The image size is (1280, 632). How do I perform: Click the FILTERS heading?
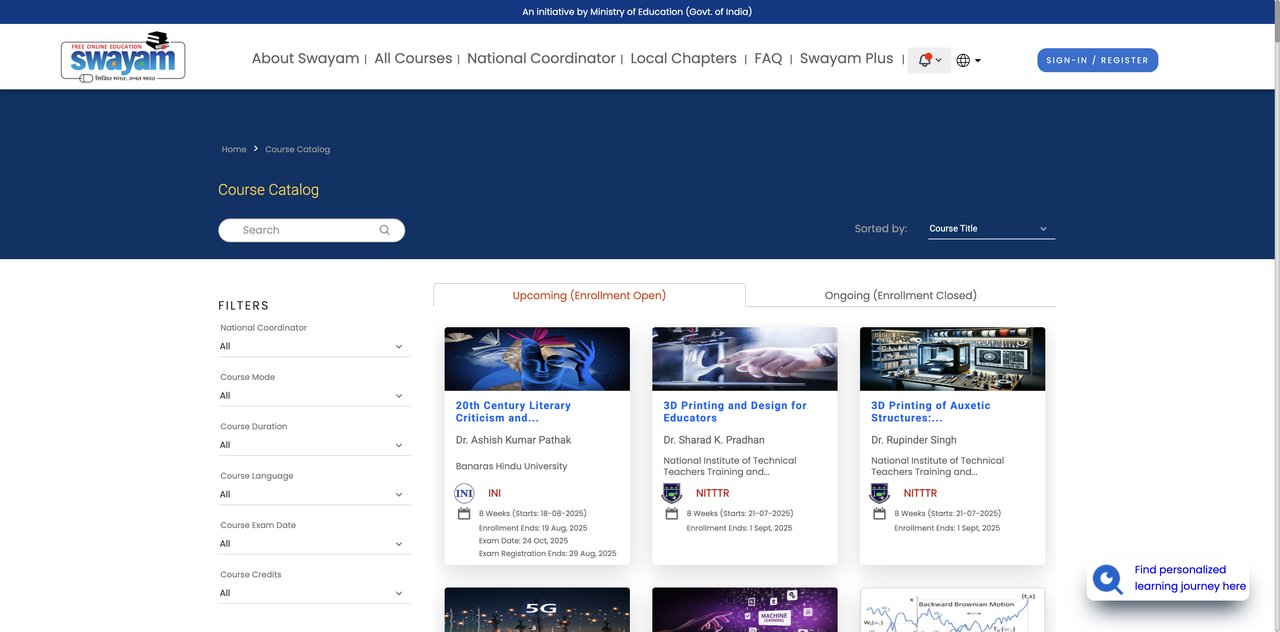[244, 306]
